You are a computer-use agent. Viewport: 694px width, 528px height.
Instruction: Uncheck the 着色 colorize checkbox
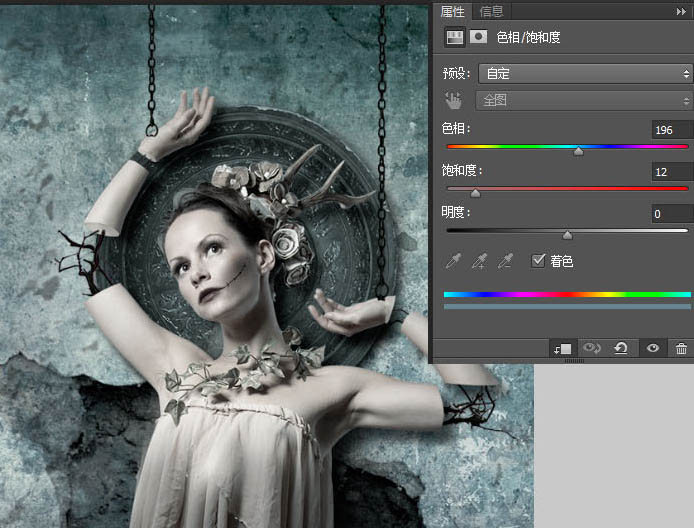tap(538, 261)
